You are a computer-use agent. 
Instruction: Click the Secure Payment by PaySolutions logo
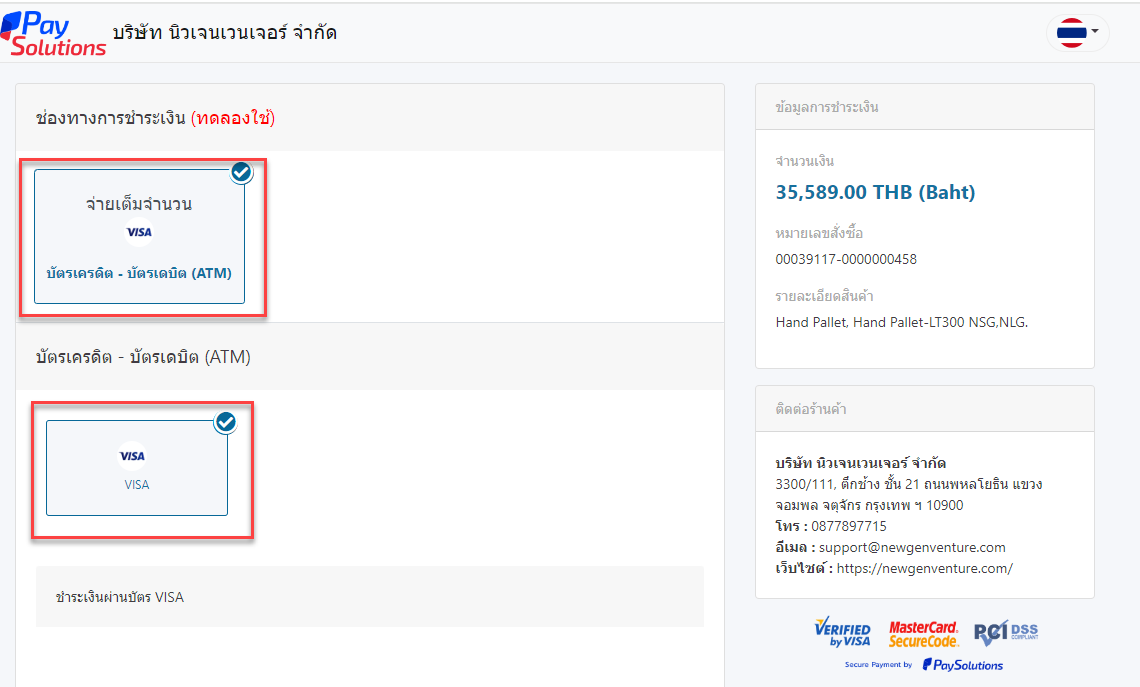coord(924,665)
